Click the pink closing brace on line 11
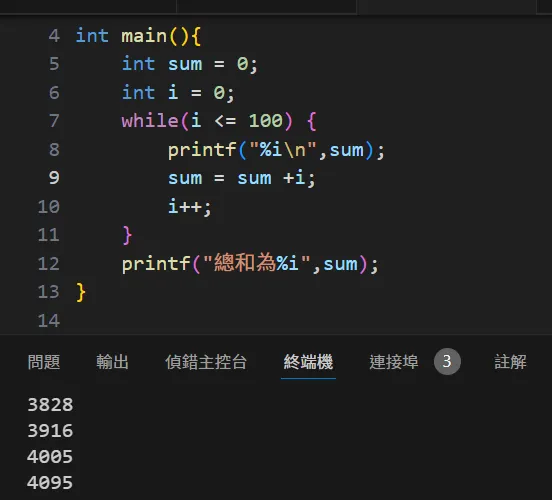Image resolution: width=552 pixels, height=500 pixels. pyautogui.click(x=127, y=235)
